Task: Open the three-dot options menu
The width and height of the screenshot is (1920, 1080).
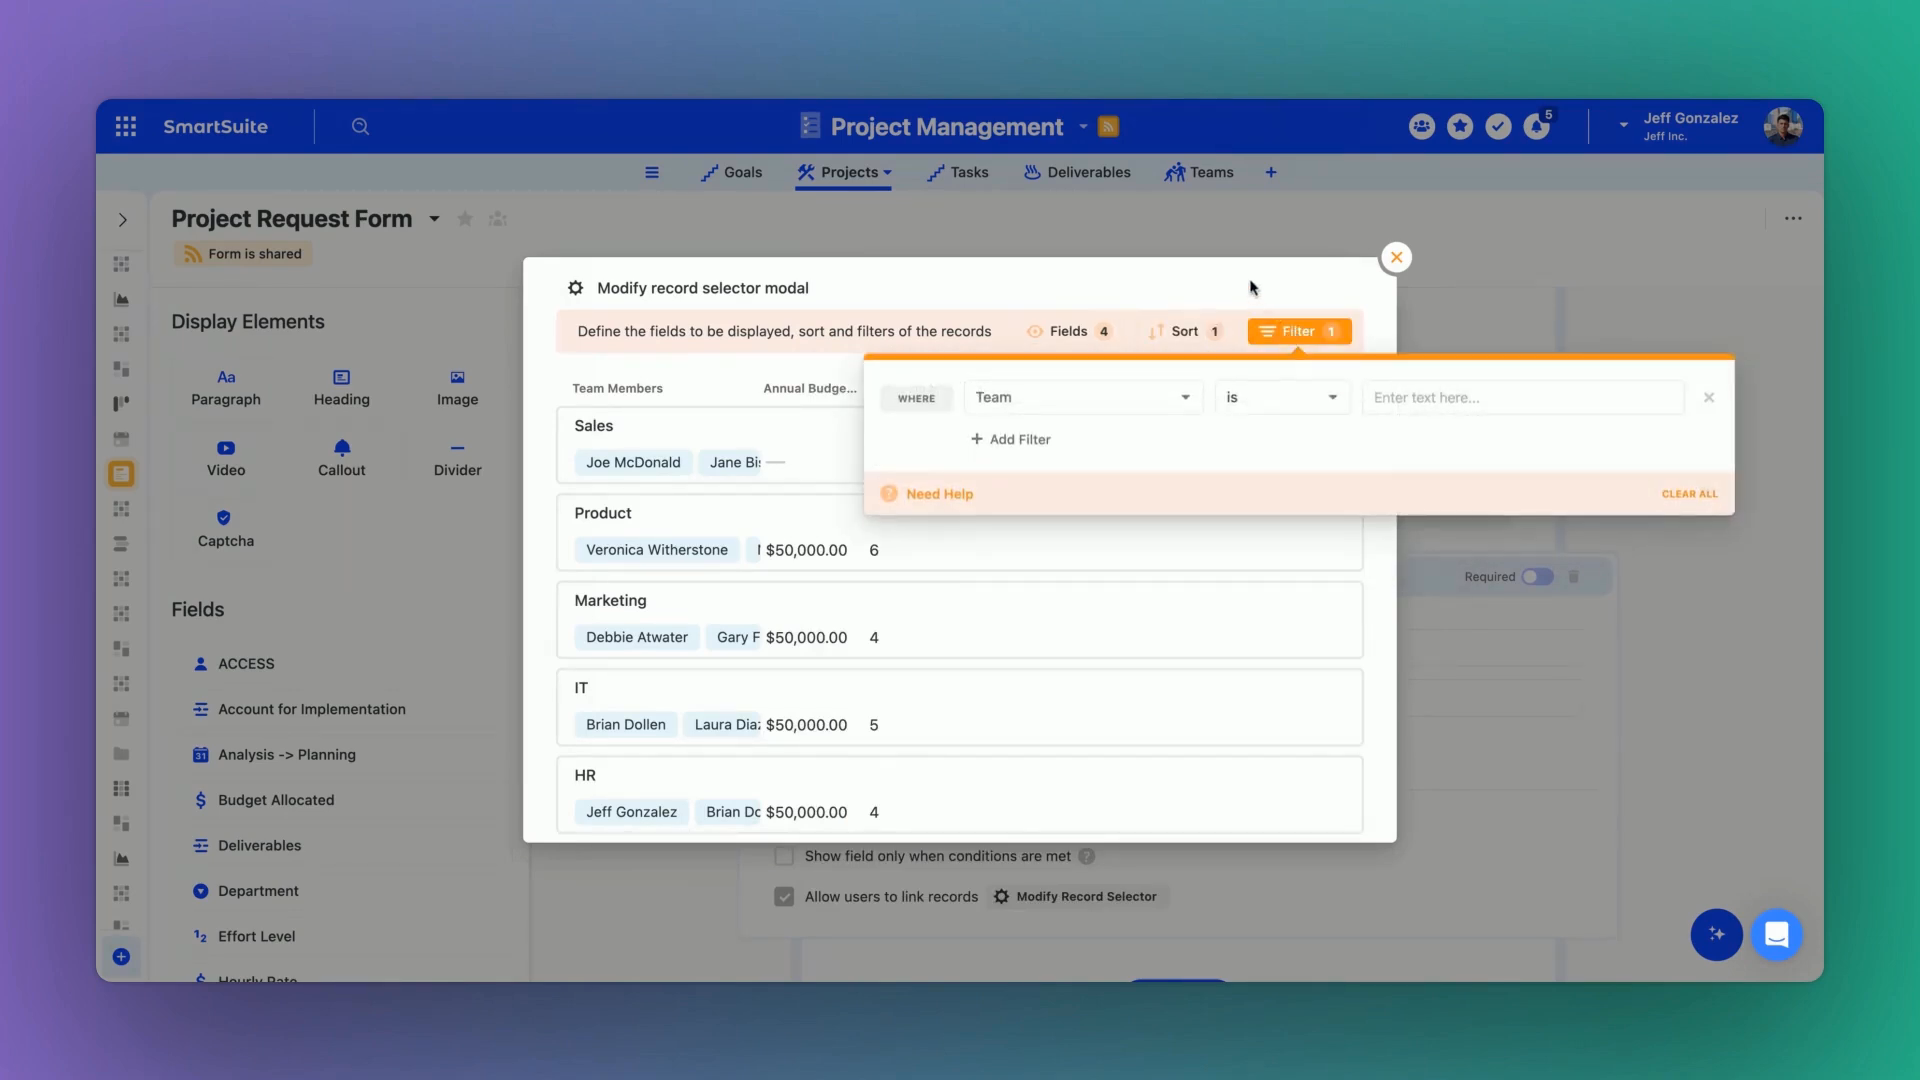Action: [1793, 219]
